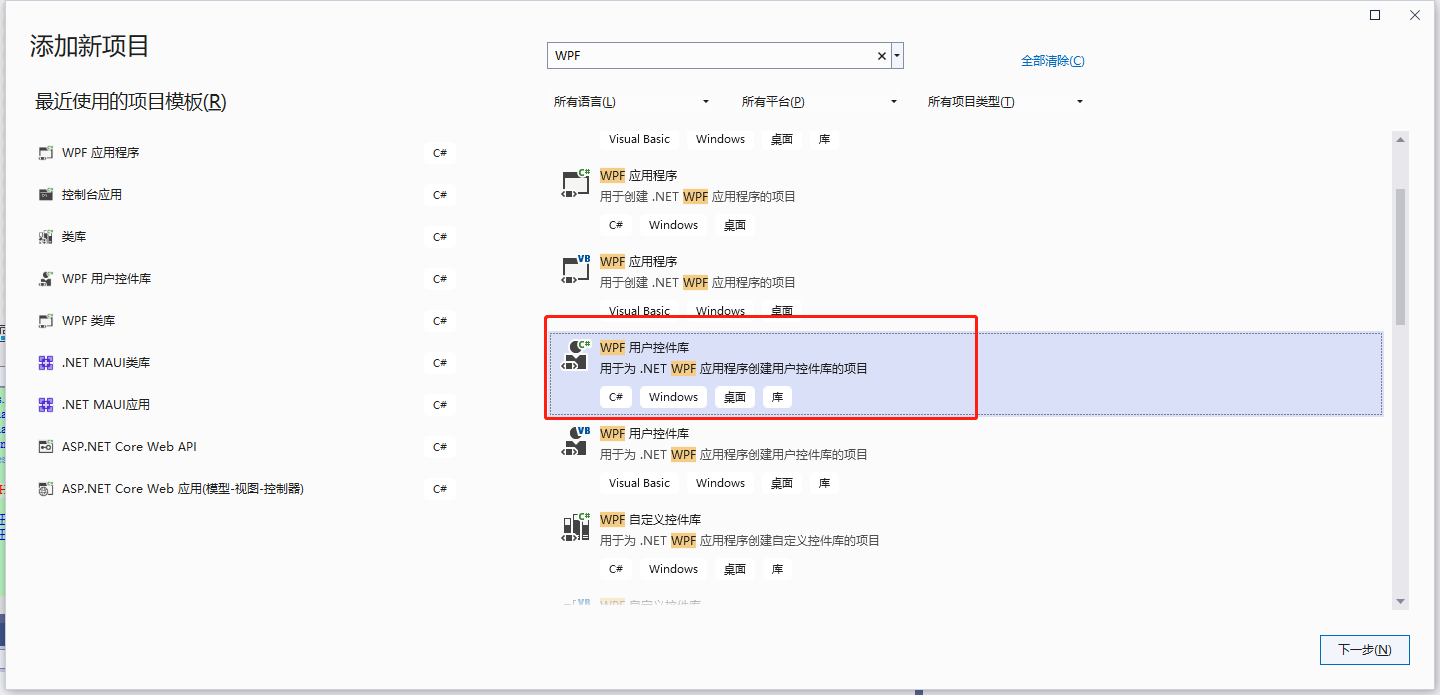Click the VB WPF 用户控件库 result icon
This screenshot has height=695, width=1440.
(576, 442)
